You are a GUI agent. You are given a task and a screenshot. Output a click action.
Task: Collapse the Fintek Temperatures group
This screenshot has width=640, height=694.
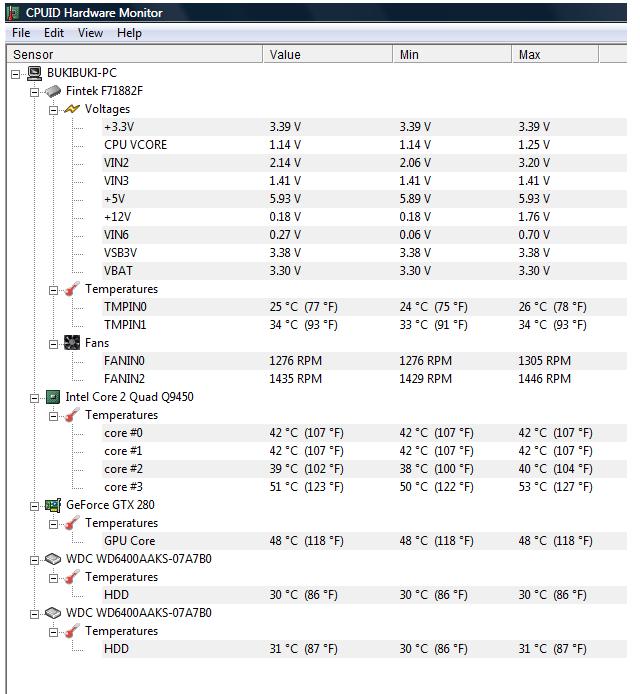(x=53, y=290)
